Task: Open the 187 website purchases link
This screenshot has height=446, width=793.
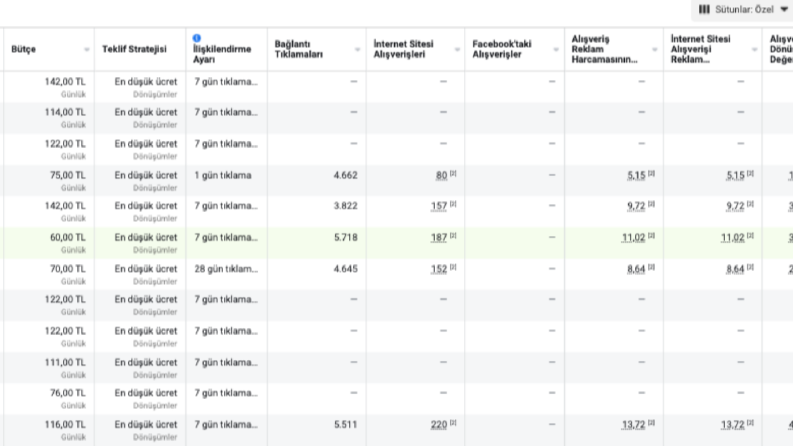Action: tap(439, 238)
